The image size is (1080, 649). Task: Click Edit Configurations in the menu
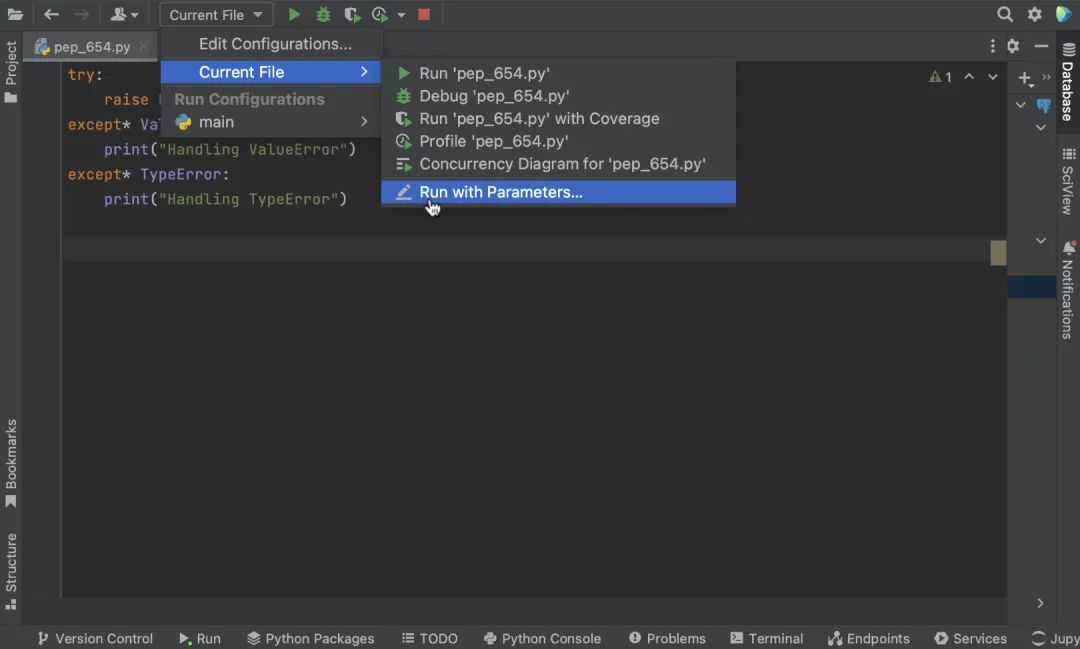click(x=276, y=44)
